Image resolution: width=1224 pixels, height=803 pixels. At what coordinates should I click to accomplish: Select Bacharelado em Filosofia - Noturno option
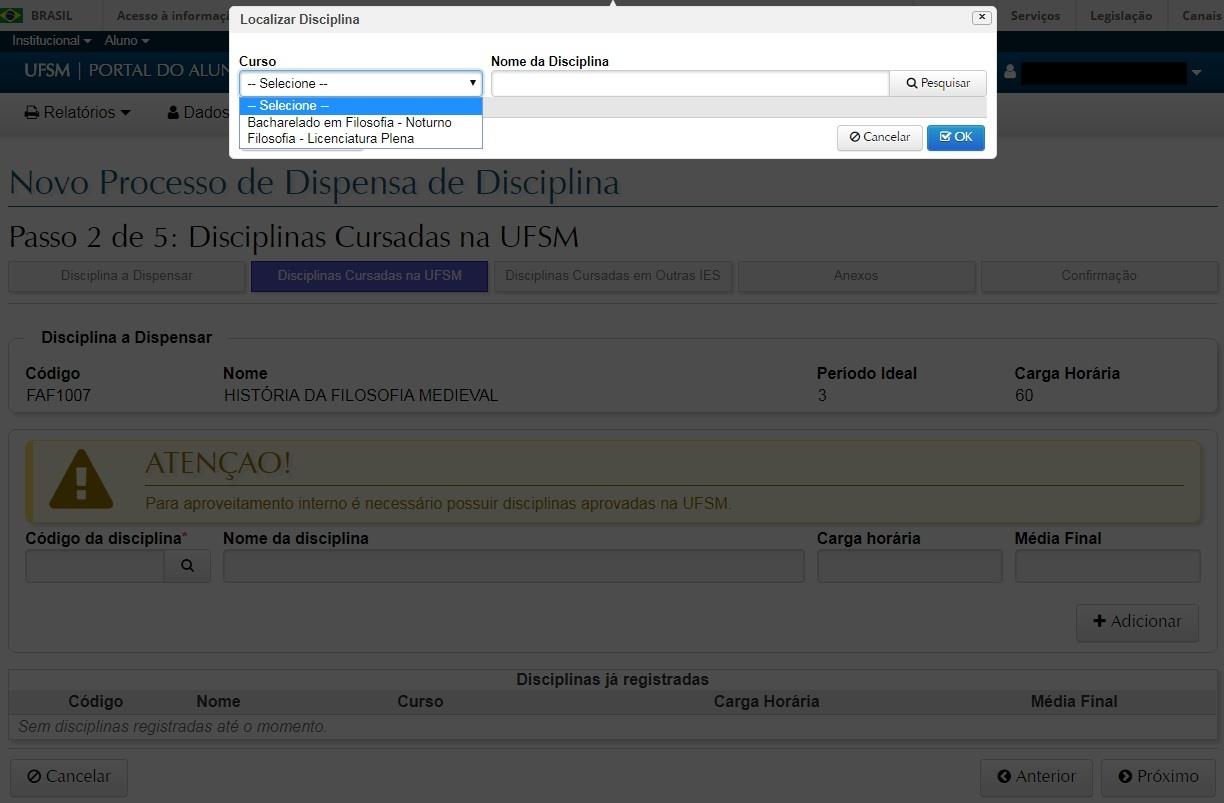coord(349,123)
